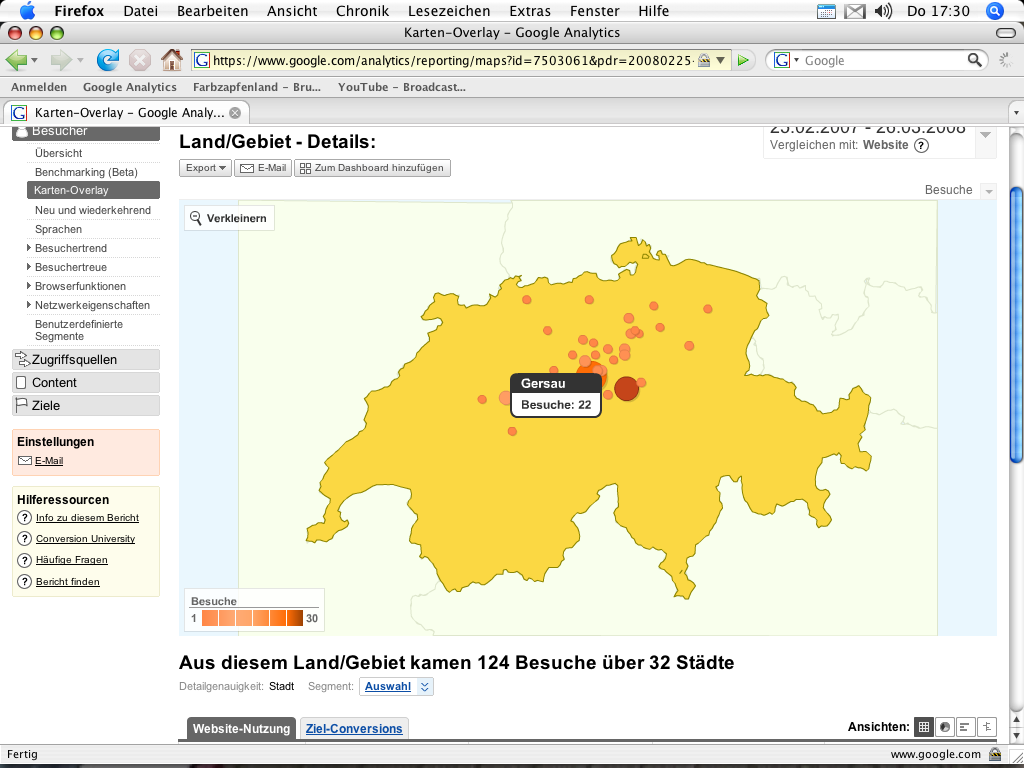Image resolution: width=1024 pixels, height=768 pixels.
Task: Show the table view in Ansichten
Action: pyautogui.click(x=923, y=726)
